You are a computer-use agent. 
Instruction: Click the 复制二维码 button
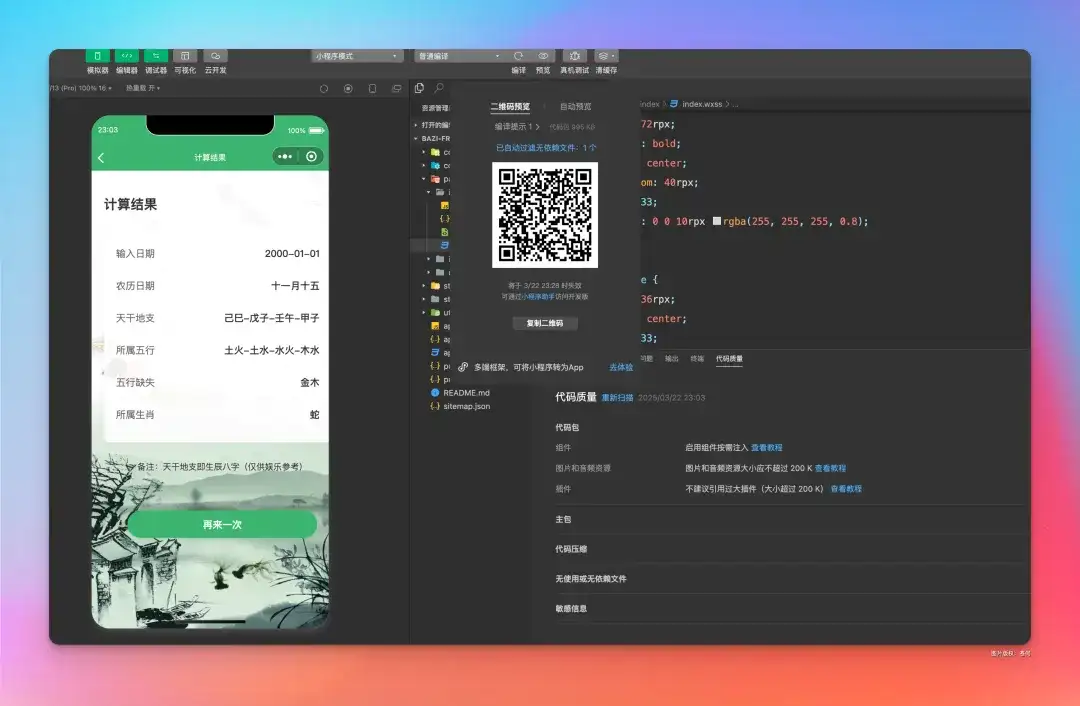[x=545, y=323]
